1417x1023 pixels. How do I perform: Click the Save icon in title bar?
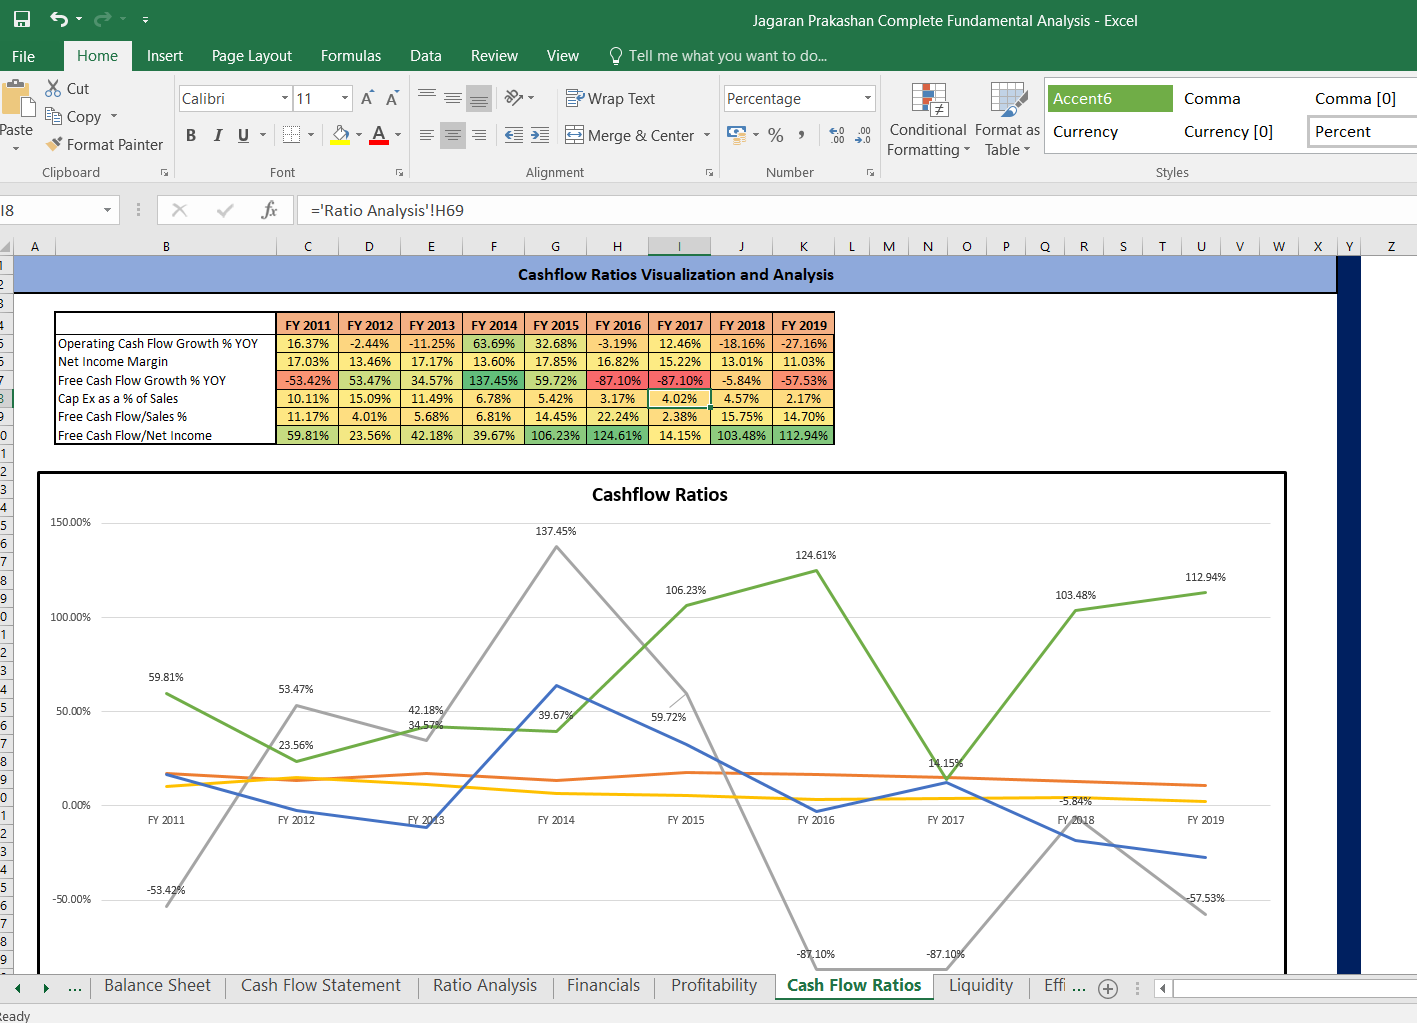click(21, 19)
